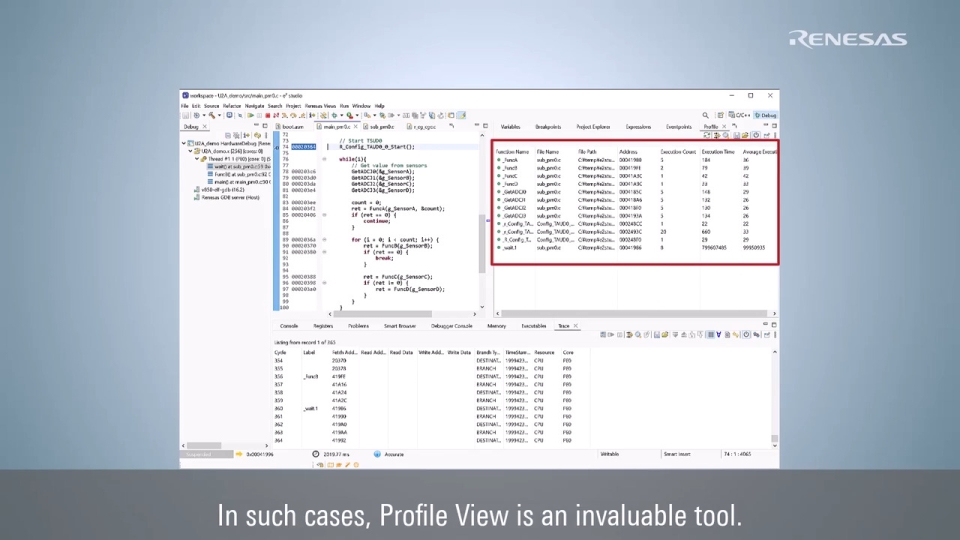This screenshot has height=540, width=960.
Task: Switch to the C/C++ perspective
Action: pos(739,115)
